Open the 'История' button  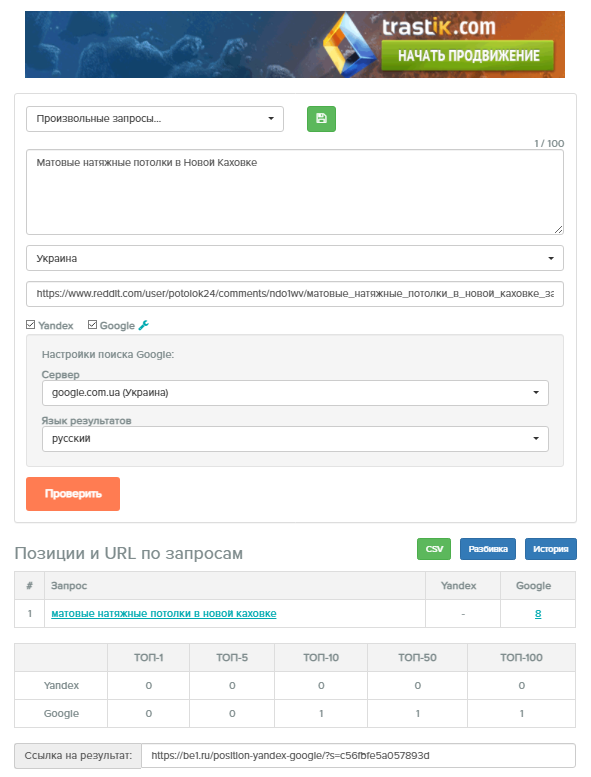click(x=550, y=549)
